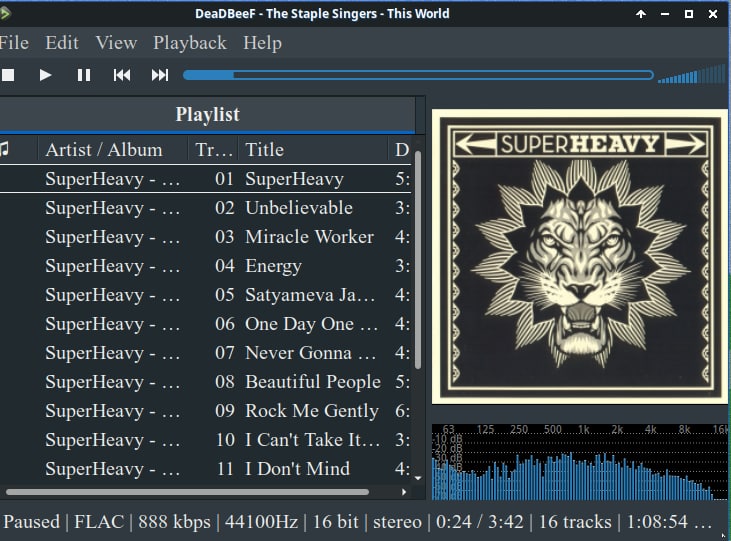Toggle the Pause button
The image size is (731, 541).
[x=84, y=75]
